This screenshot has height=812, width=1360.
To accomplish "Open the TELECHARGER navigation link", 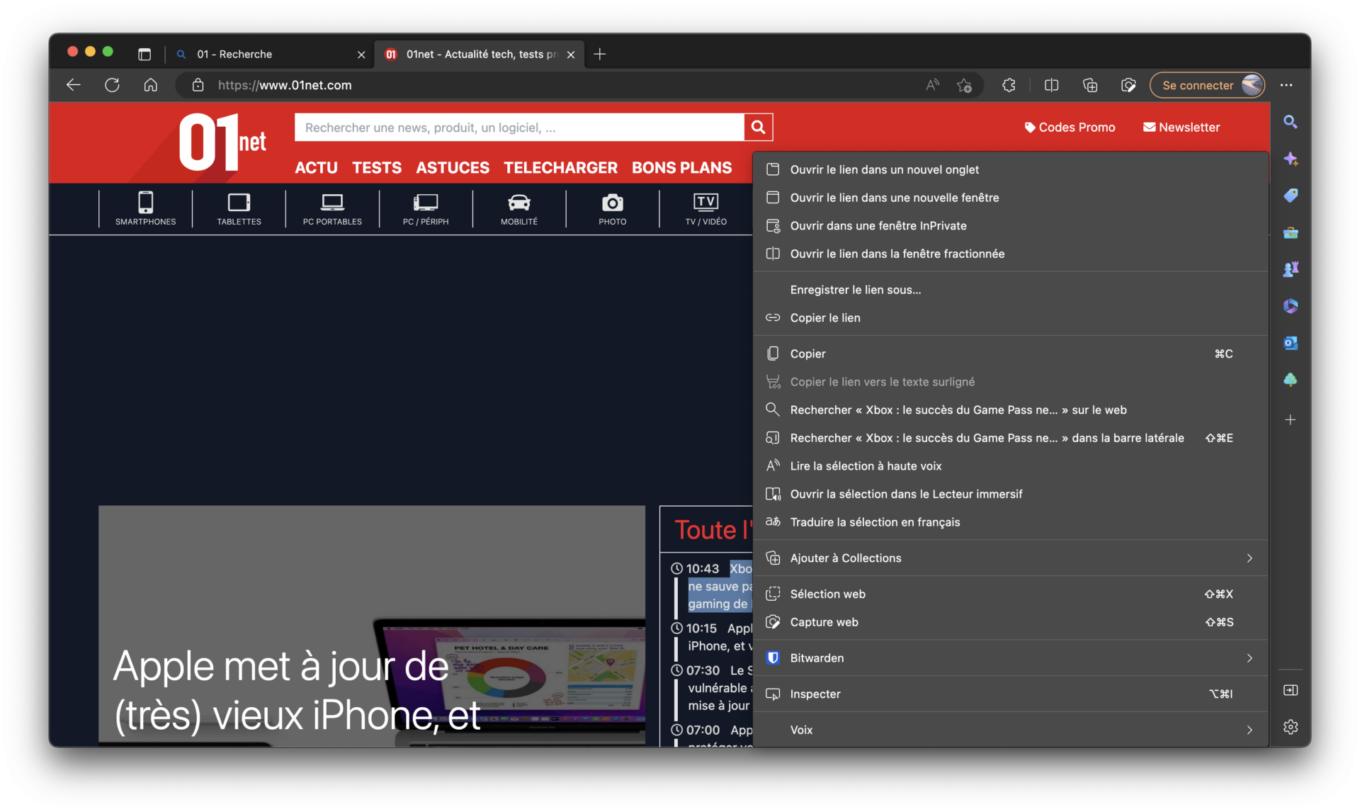I will pyautogui.click(x=561, y=168).
